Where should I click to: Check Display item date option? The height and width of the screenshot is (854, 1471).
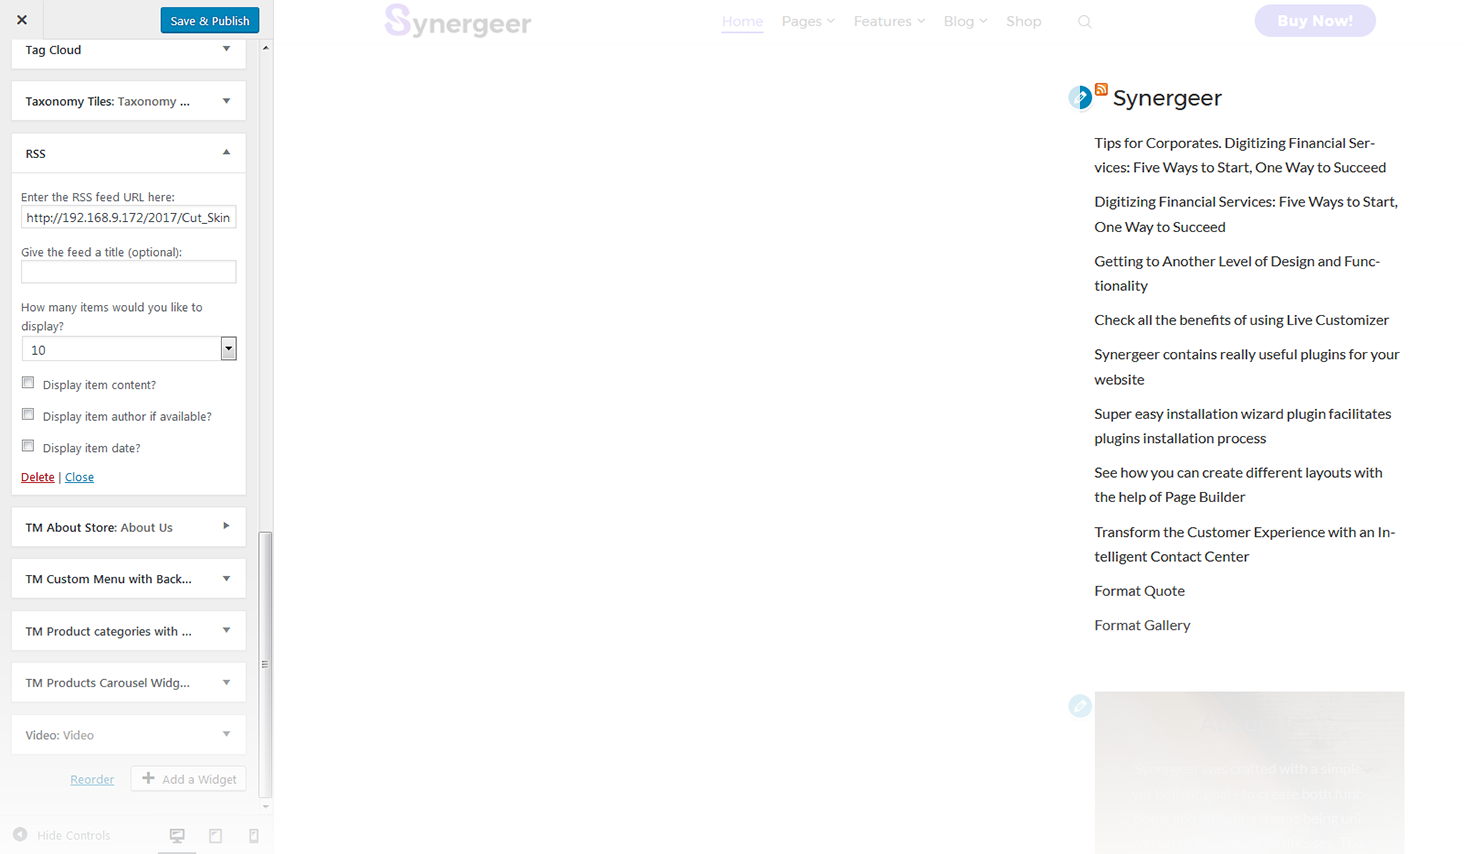pos(28,446)
